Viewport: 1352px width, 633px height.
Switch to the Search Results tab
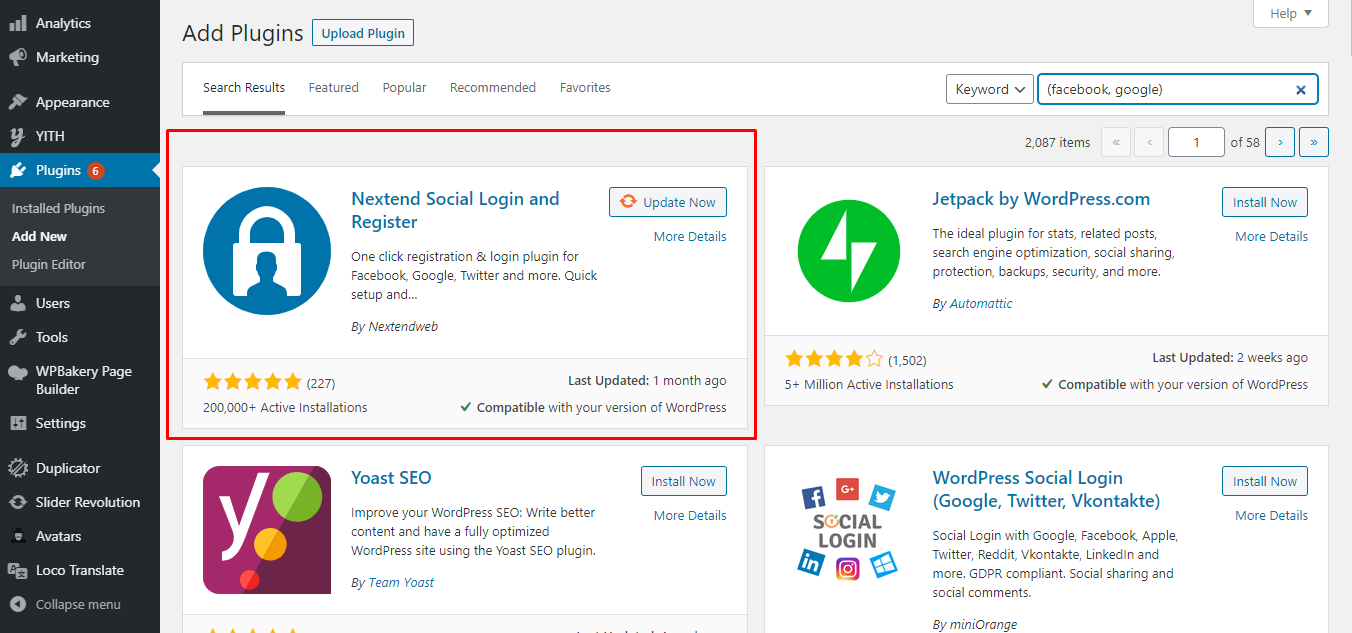click(244, 88)
